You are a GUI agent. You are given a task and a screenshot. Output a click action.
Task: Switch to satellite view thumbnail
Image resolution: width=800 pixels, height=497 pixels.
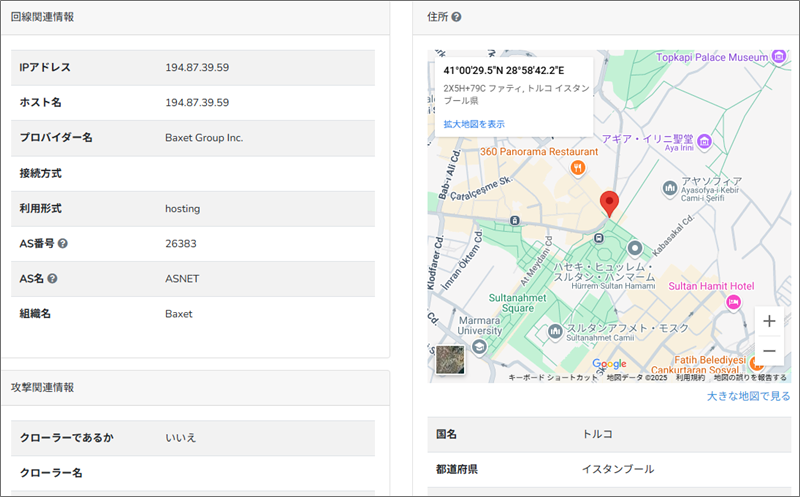click(451, 360)
